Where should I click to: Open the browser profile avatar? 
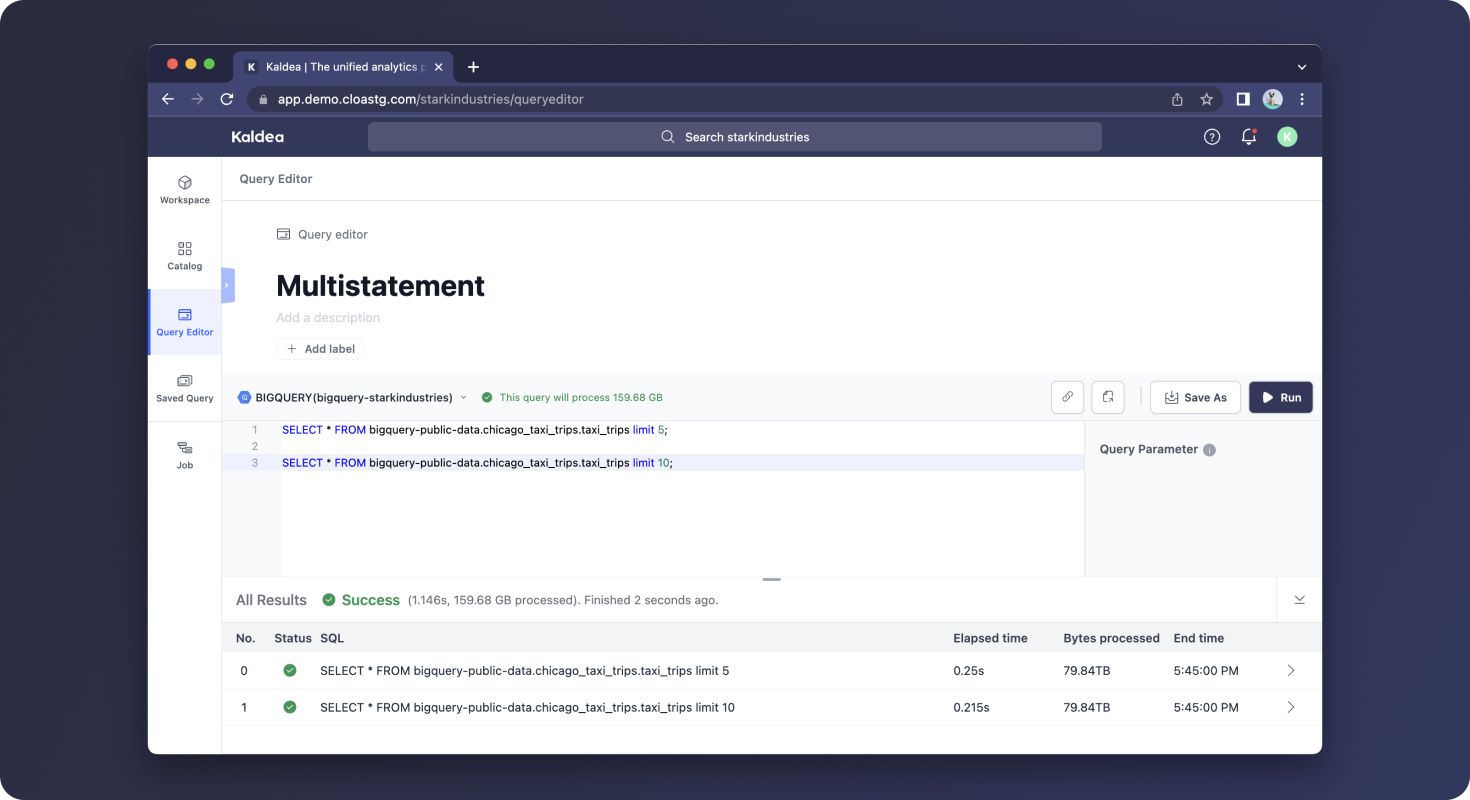pyautogui.click(x=1272, y=99)
